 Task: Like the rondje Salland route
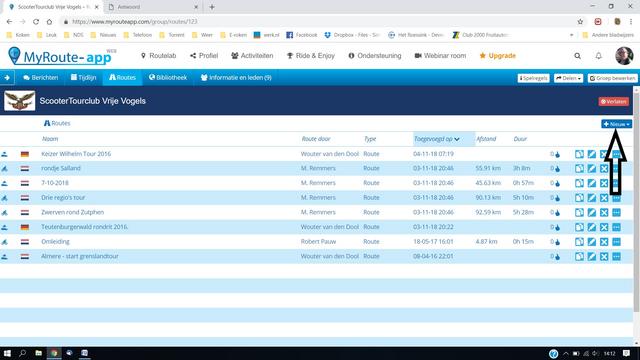(558, 169)
